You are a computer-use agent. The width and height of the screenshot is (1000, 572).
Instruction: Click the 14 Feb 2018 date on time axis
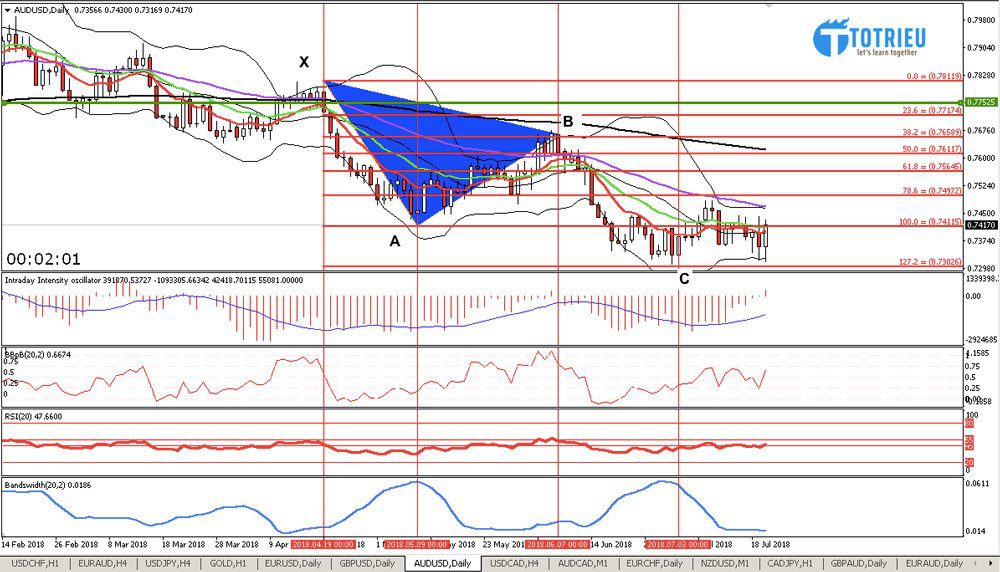(x=23, y=545)
